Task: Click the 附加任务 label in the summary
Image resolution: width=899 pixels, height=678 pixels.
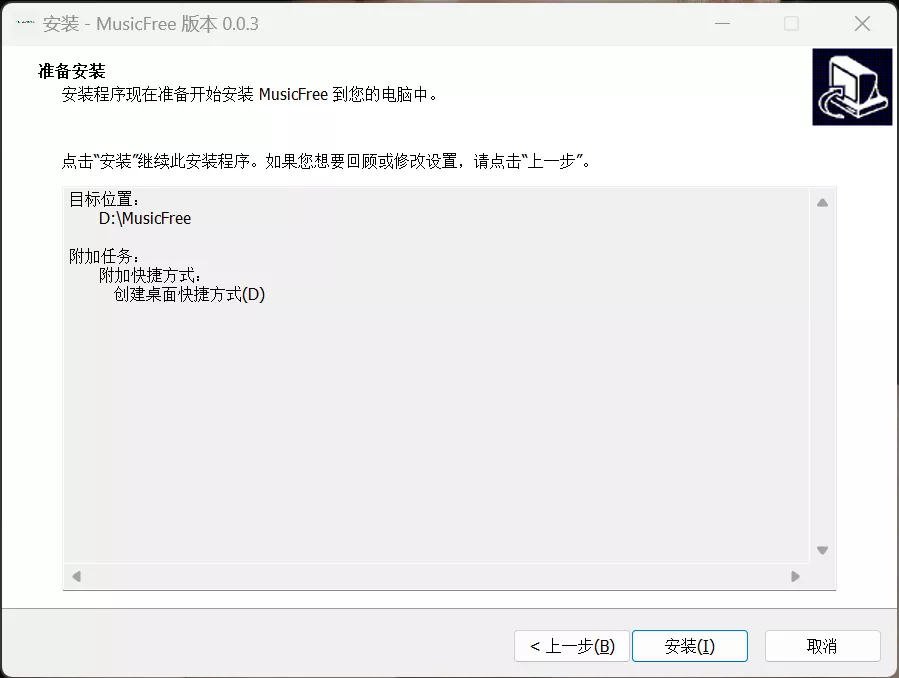Action: pyautogui.click(x=104, y=256)
